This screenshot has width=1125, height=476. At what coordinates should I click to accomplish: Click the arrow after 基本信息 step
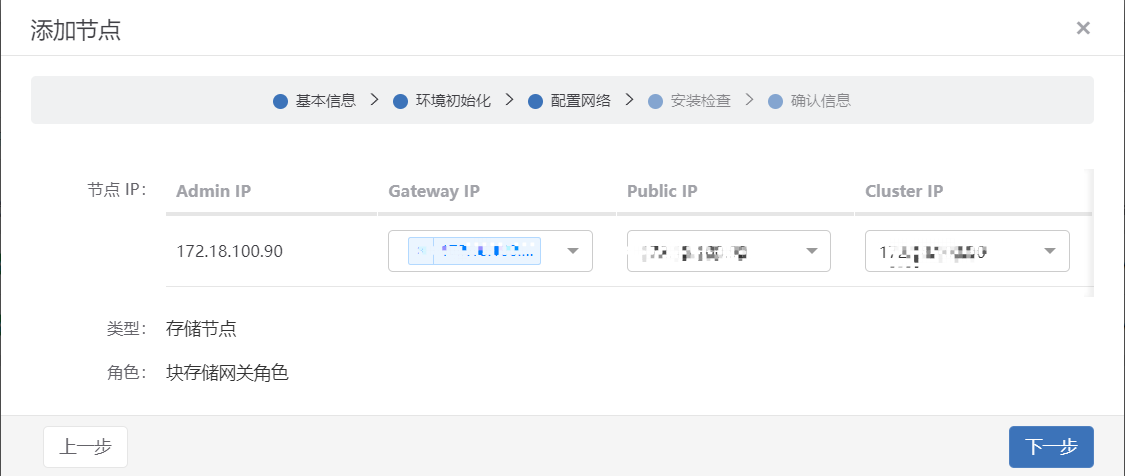click(374, 100)
